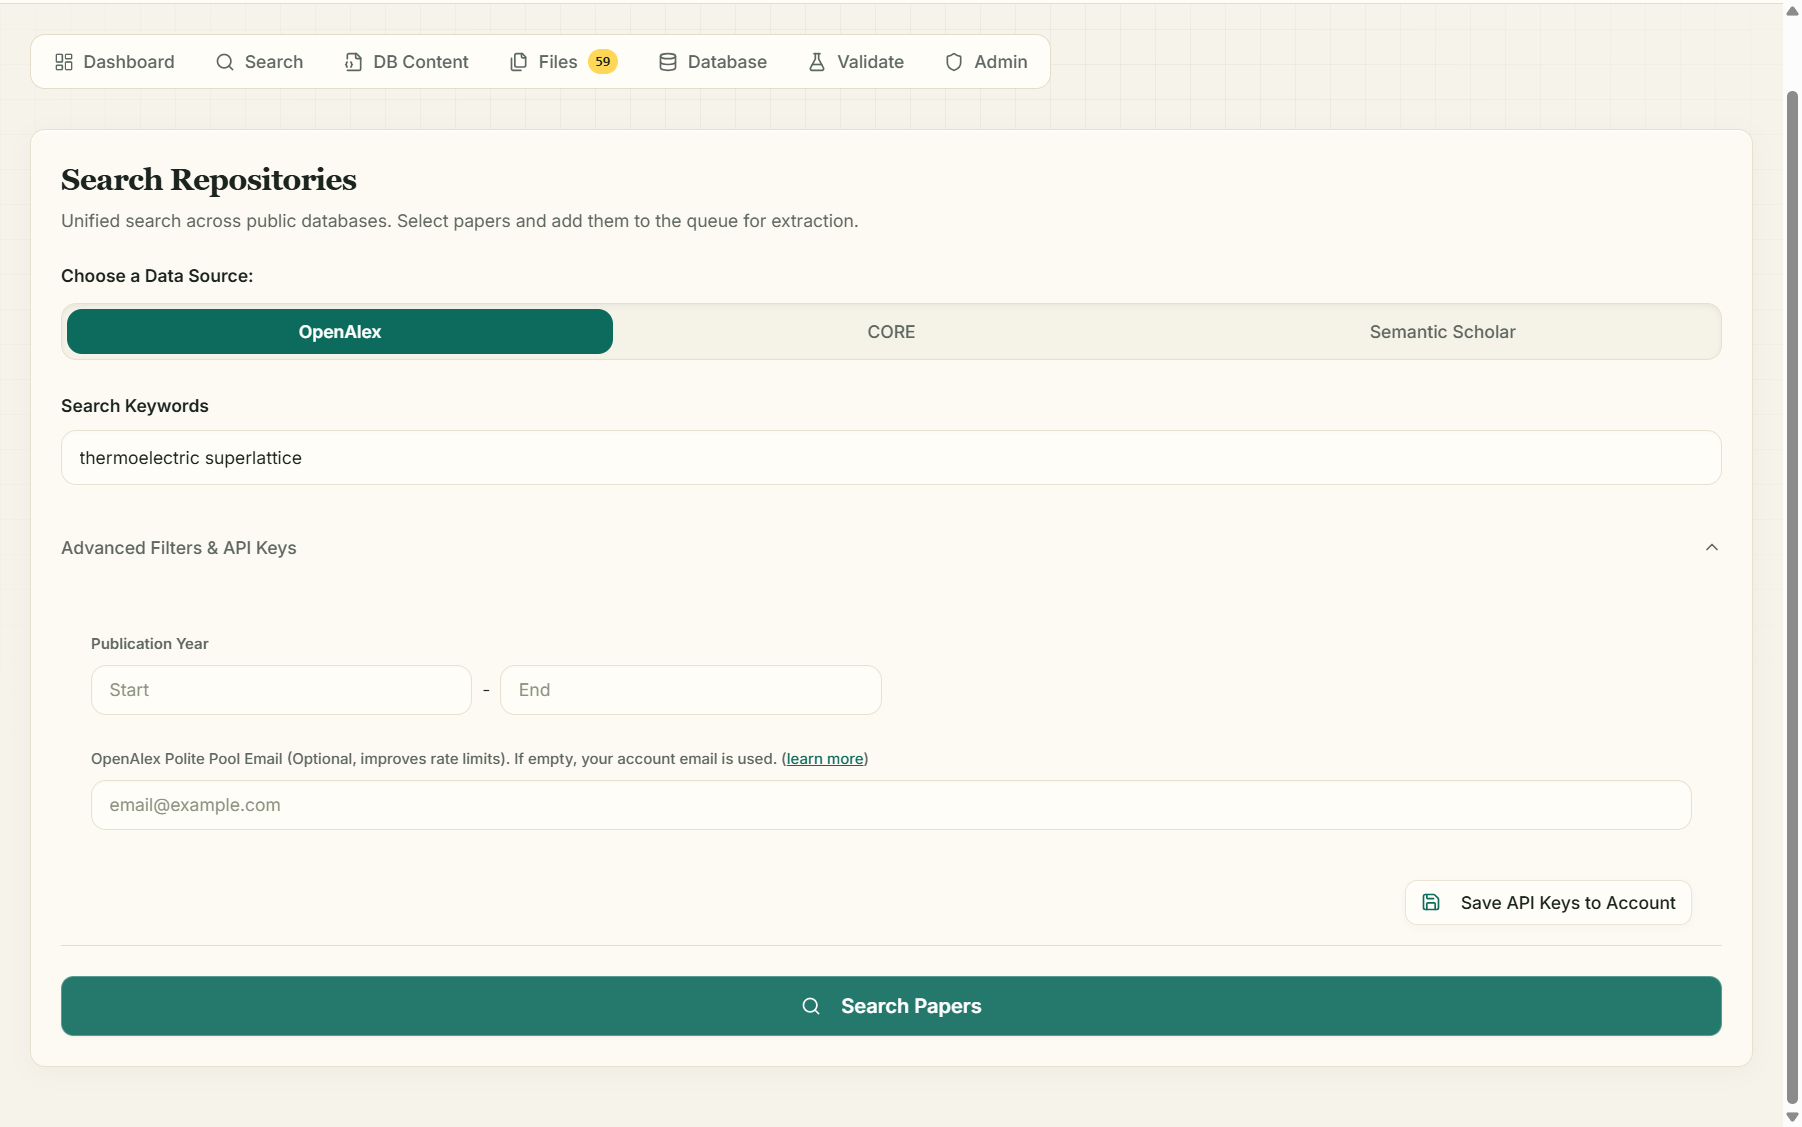1802x1127 pixels.
Task: Open the Files tab
Action: (x=563, y=62)
